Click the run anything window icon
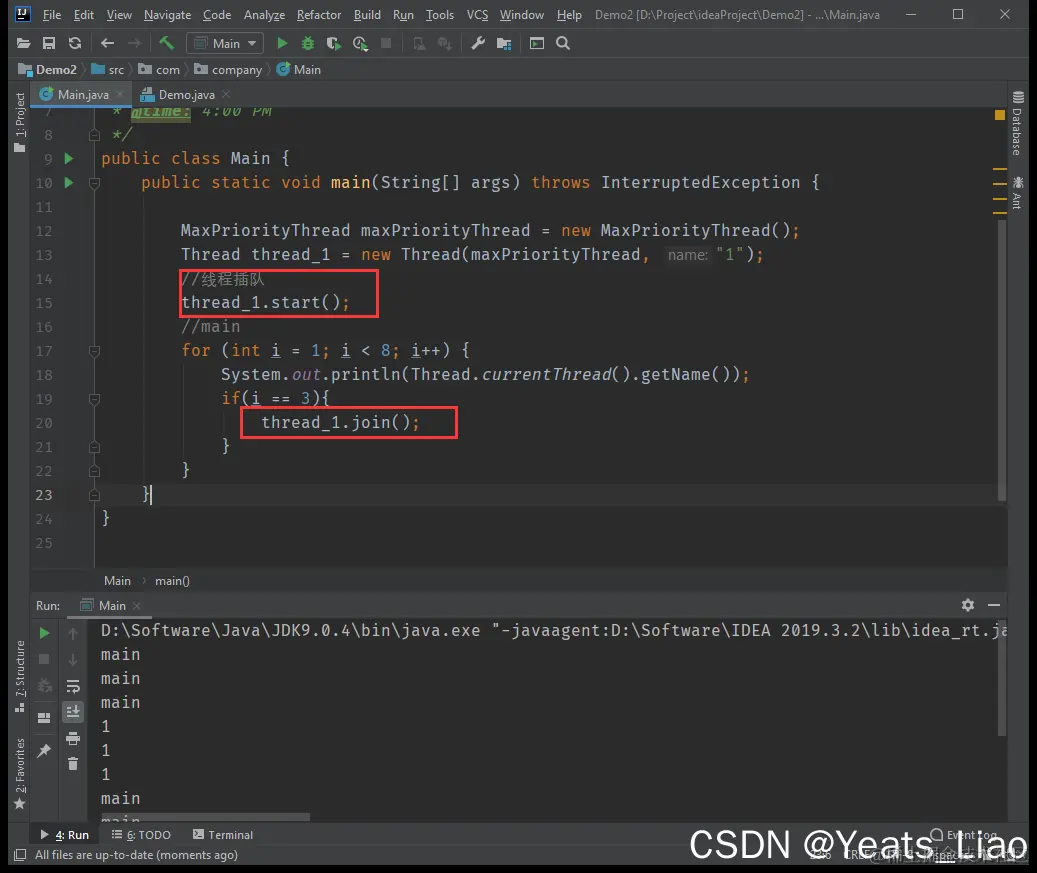The image size is (1037, 873). (x=537, y=44)
